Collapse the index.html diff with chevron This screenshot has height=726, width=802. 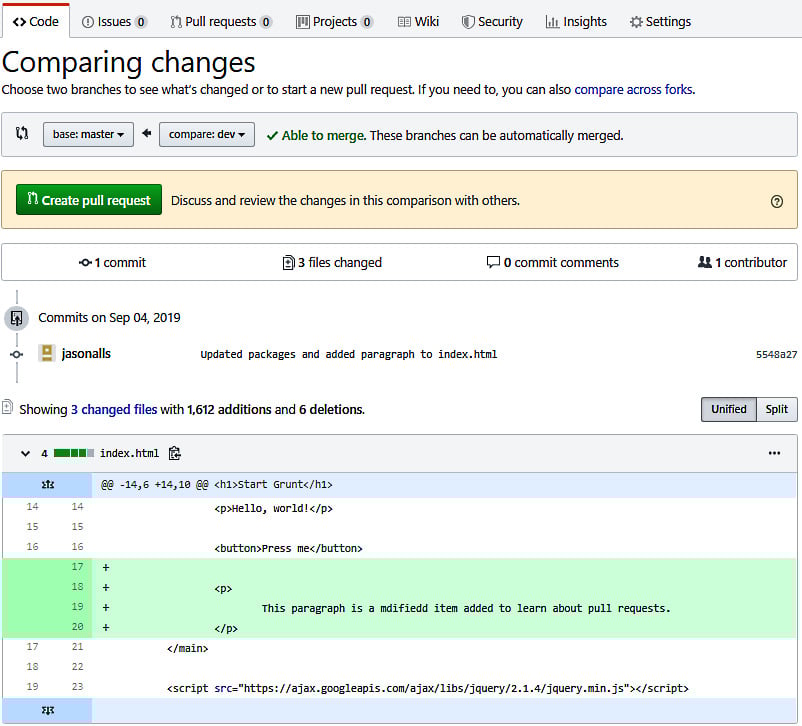point(25,453)
